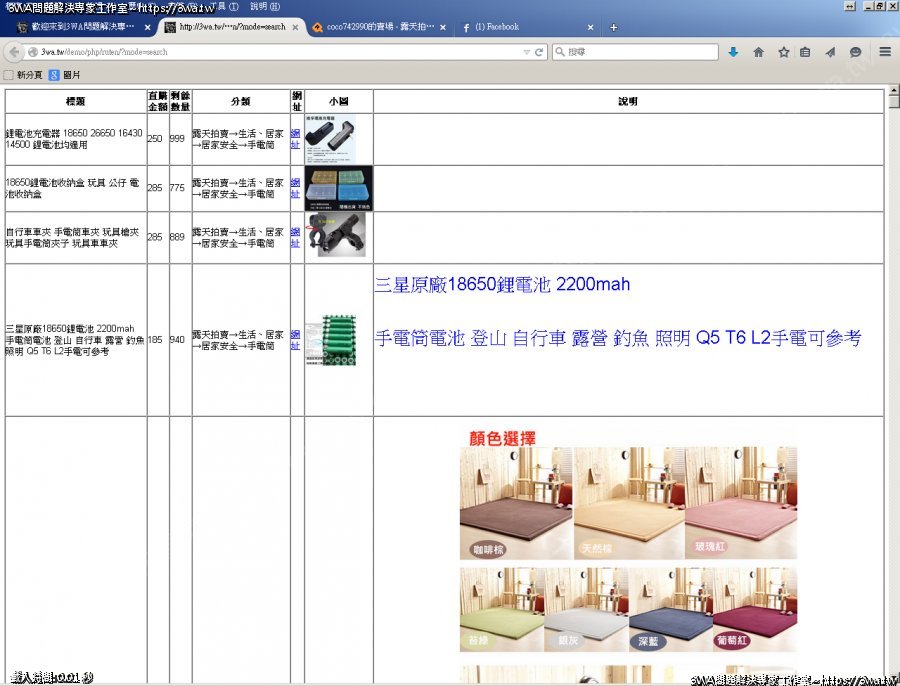Click the green 18650 battery thumbnail
The height and width of the screenshot is (686, 900).
pos(338,339)
